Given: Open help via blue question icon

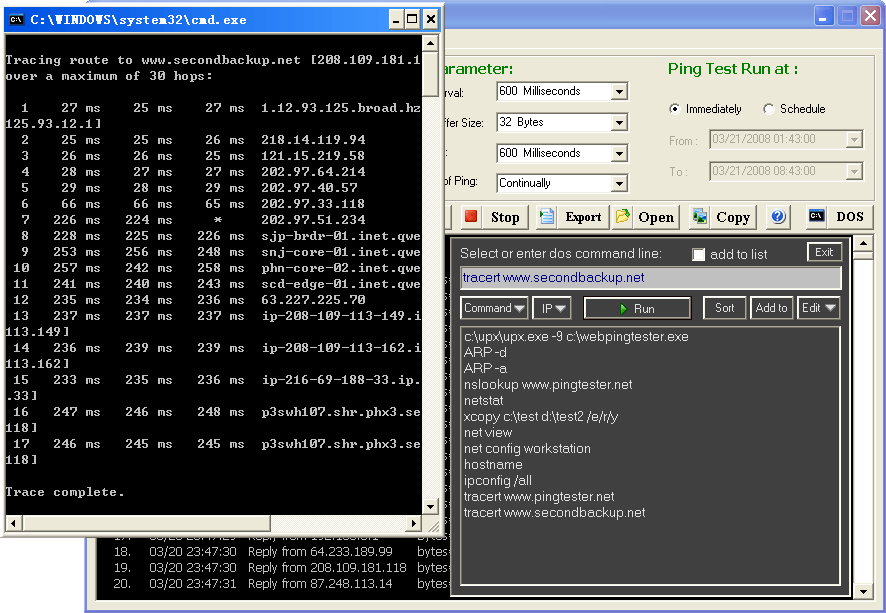Looking at the screenshot, I should pos(778,216).
